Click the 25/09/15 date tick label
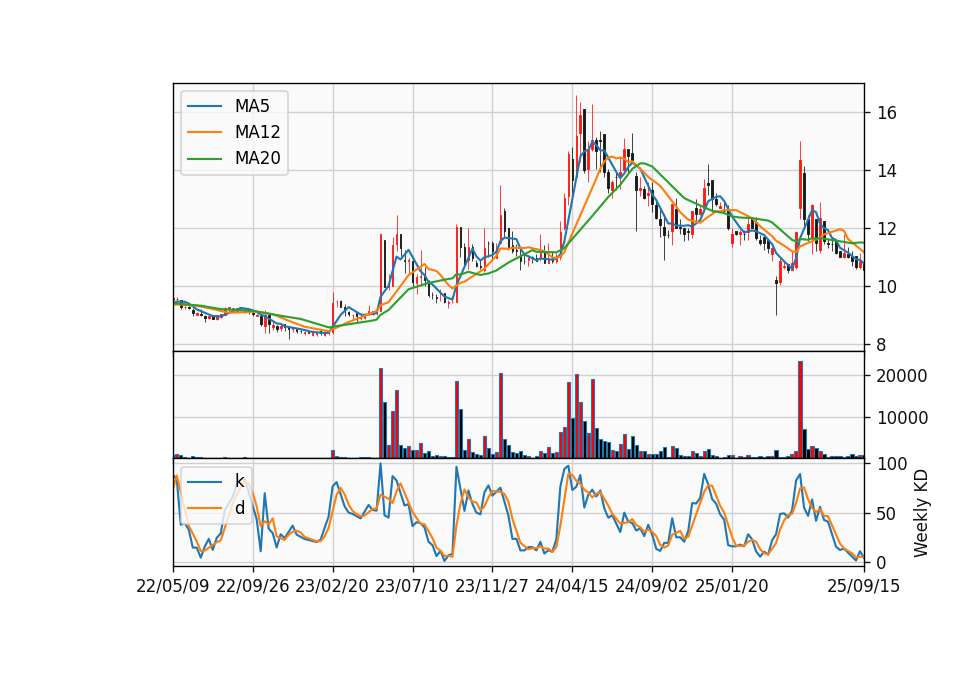The image size is (960, 690). pyautogui.click(x=864, y=586)
